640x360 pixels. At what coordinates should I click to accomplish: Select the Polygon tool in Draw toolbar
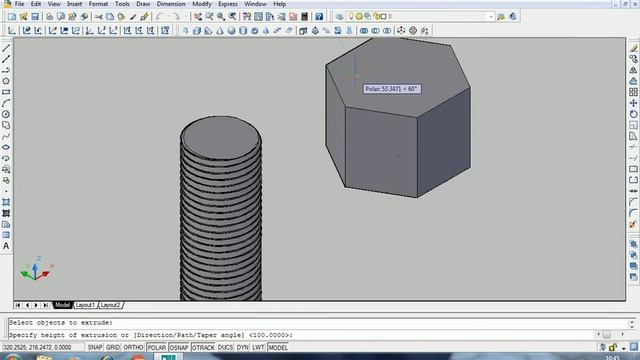(6, 81)
